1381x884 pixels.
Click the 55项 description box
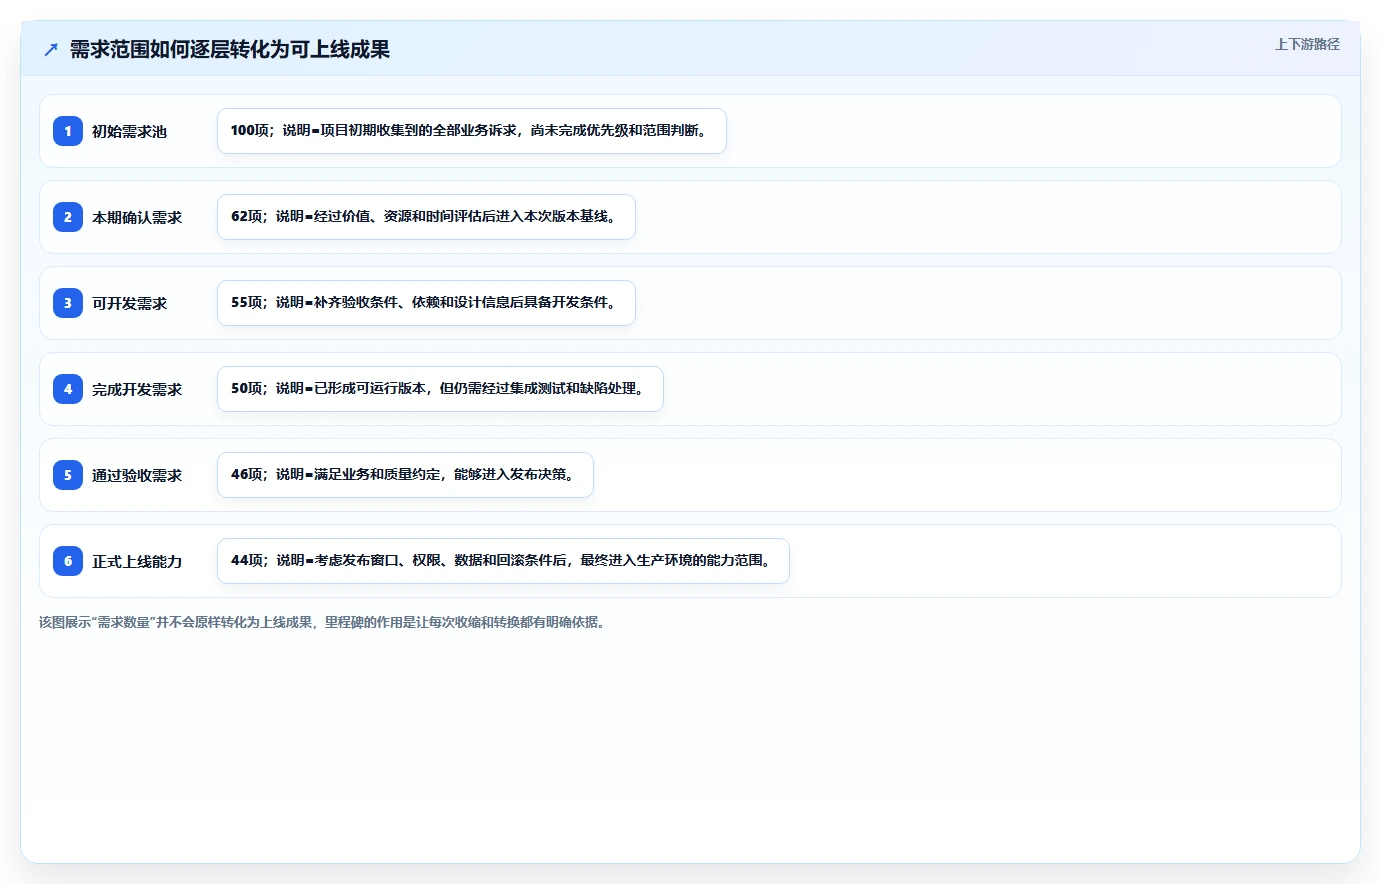coord(426,303)
